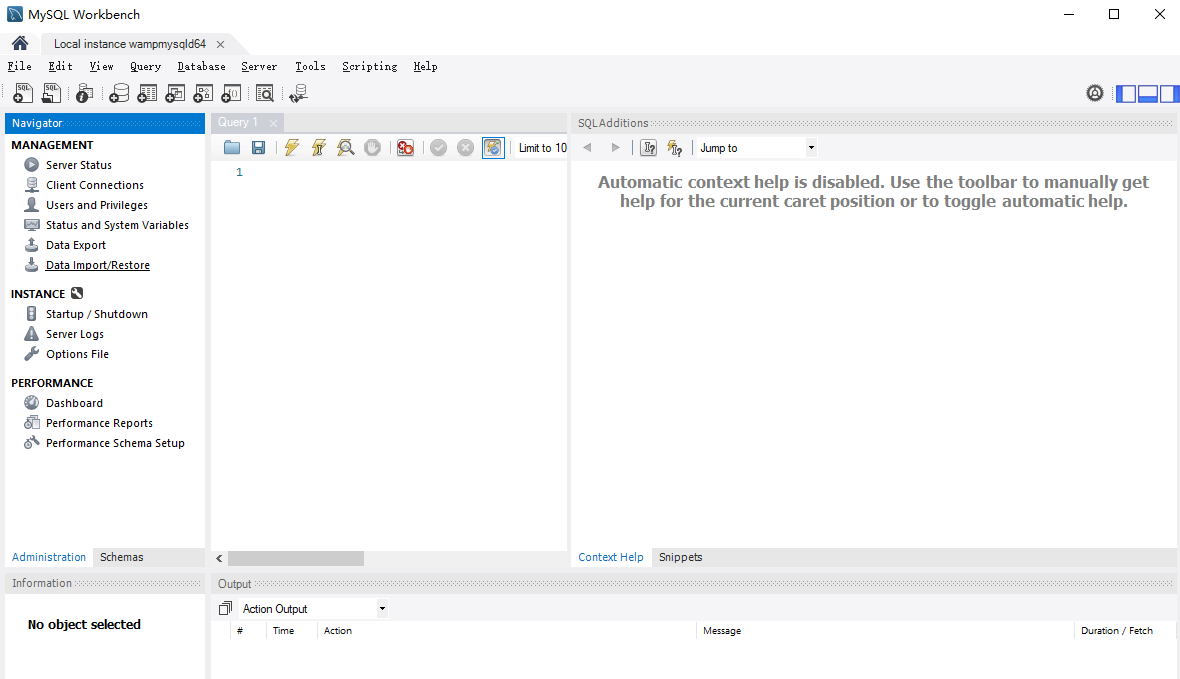Viewport: 1180px width, 679px height.
Task: Search table data icon
Action: coord(265,93)
